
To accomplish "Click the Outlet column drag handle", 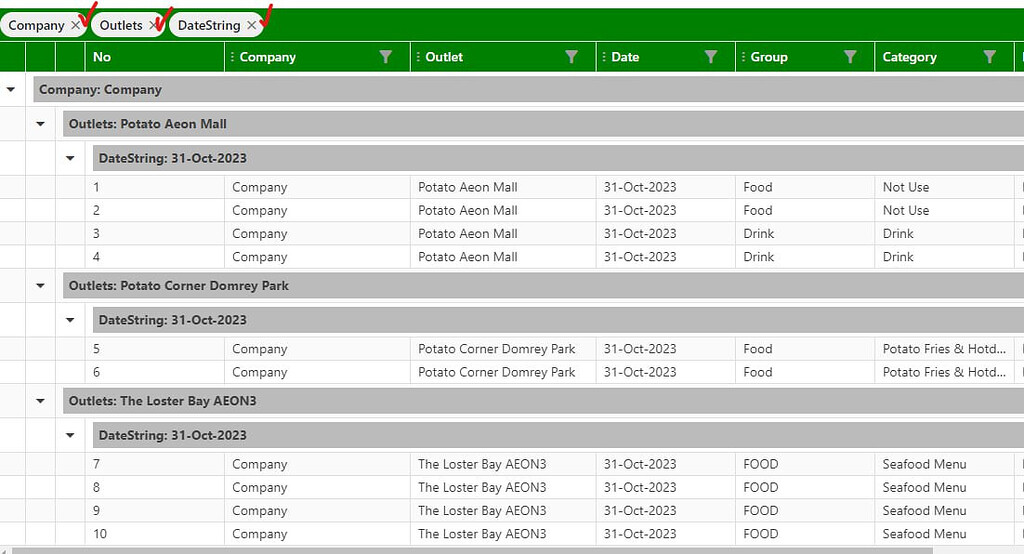I will click(418, 57).
